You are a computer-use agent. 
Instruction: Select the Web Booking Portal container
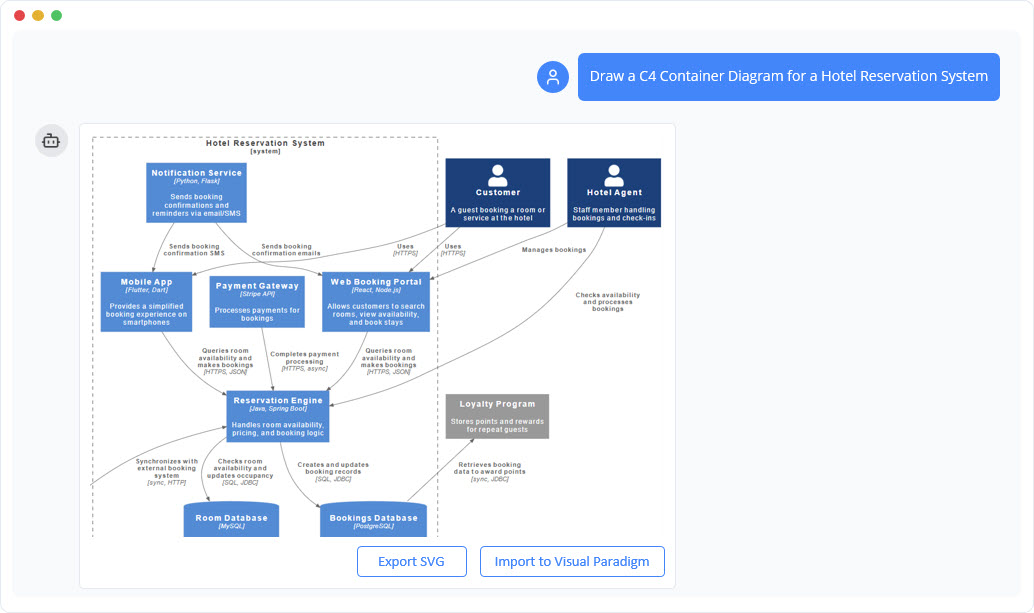point(375,300)
